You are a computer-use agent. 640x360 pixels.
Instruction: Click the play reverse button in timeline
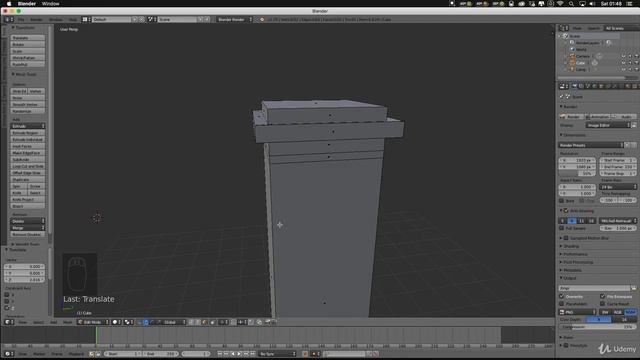pos(233,354)
